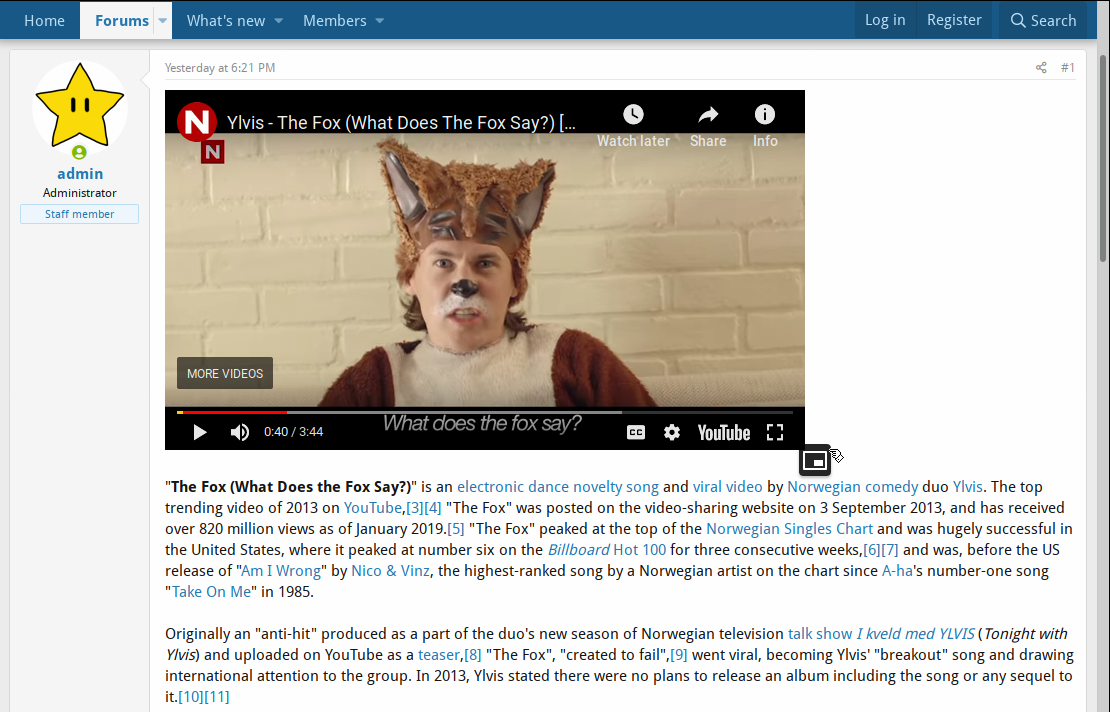Click footnote reference [8]
The width and height of the screenshot is (1110, 712).
472,655
